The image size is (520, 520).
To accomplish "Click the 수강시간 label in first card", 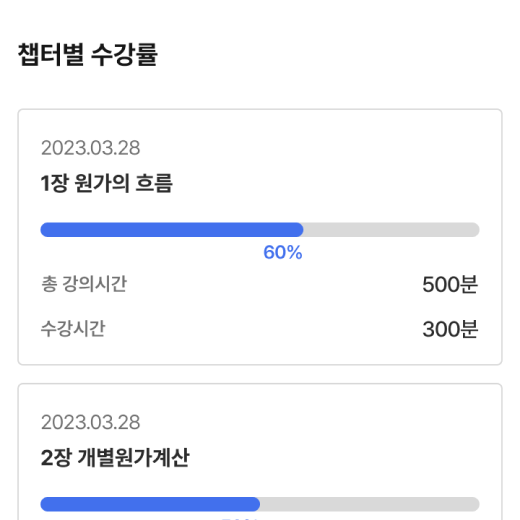I will point(73,329).
